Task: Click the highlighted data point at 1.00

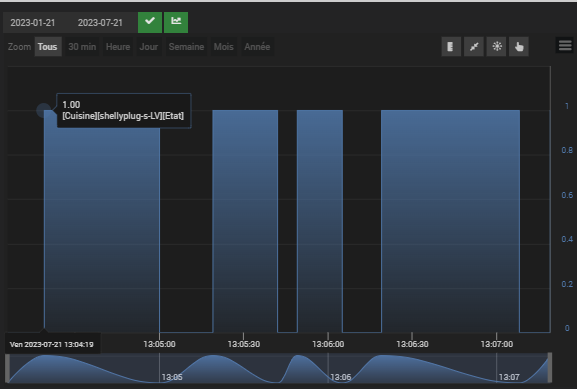Action: pyautogui.click(x=44, y=110)
